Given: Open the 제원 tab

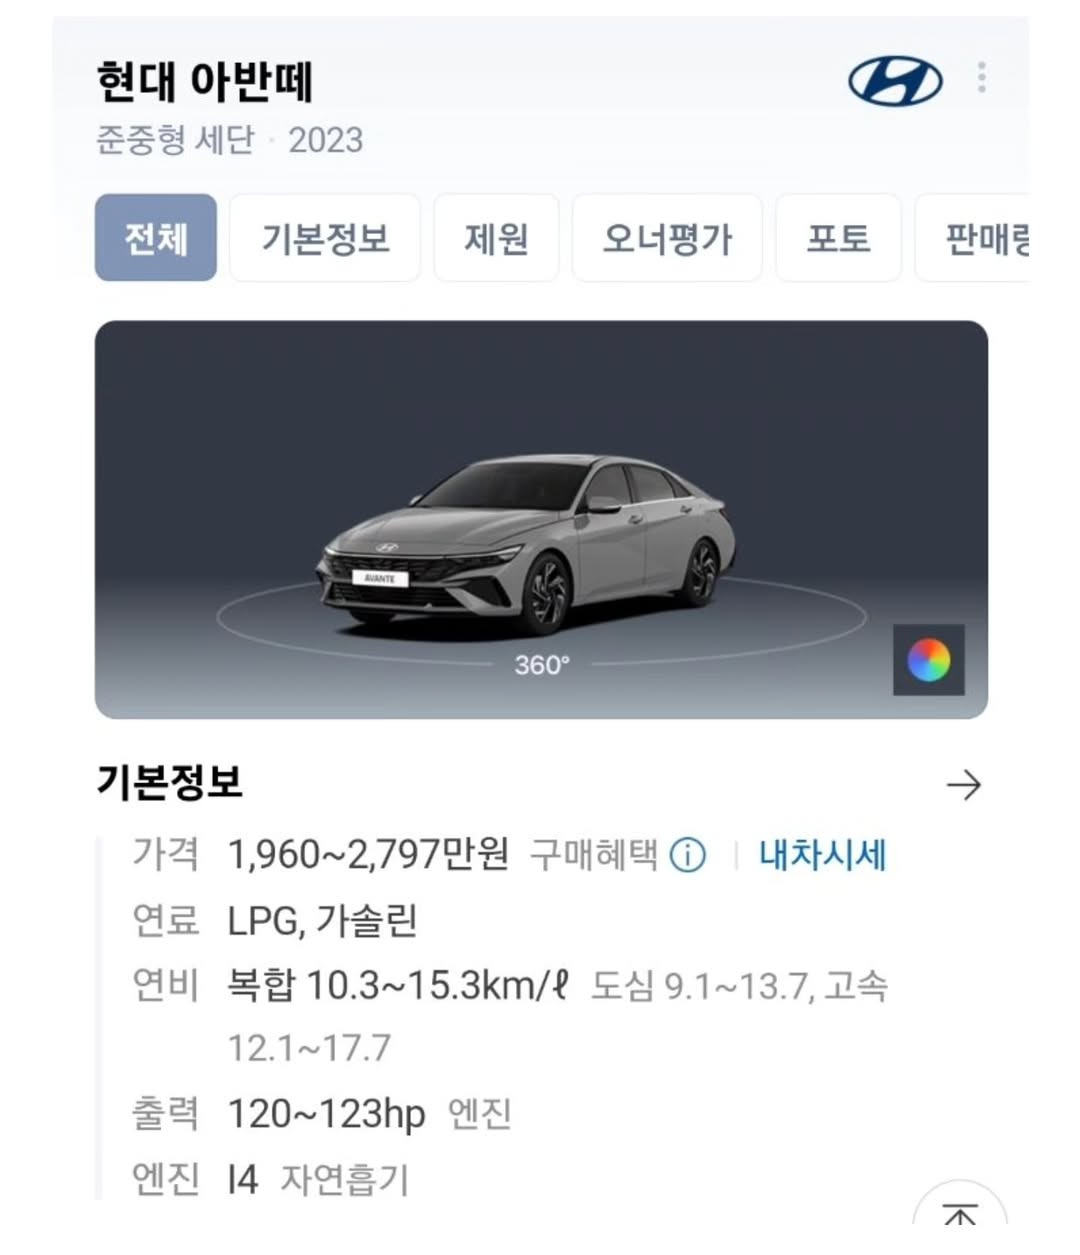Looking at the screenshot, I should pos(496,238).
